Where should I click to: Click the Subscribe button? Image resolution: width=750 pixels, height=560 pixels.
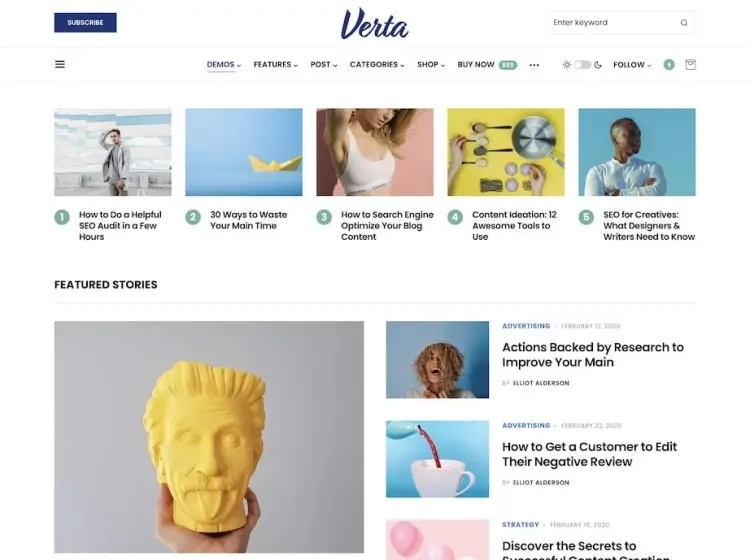point(85,22)
